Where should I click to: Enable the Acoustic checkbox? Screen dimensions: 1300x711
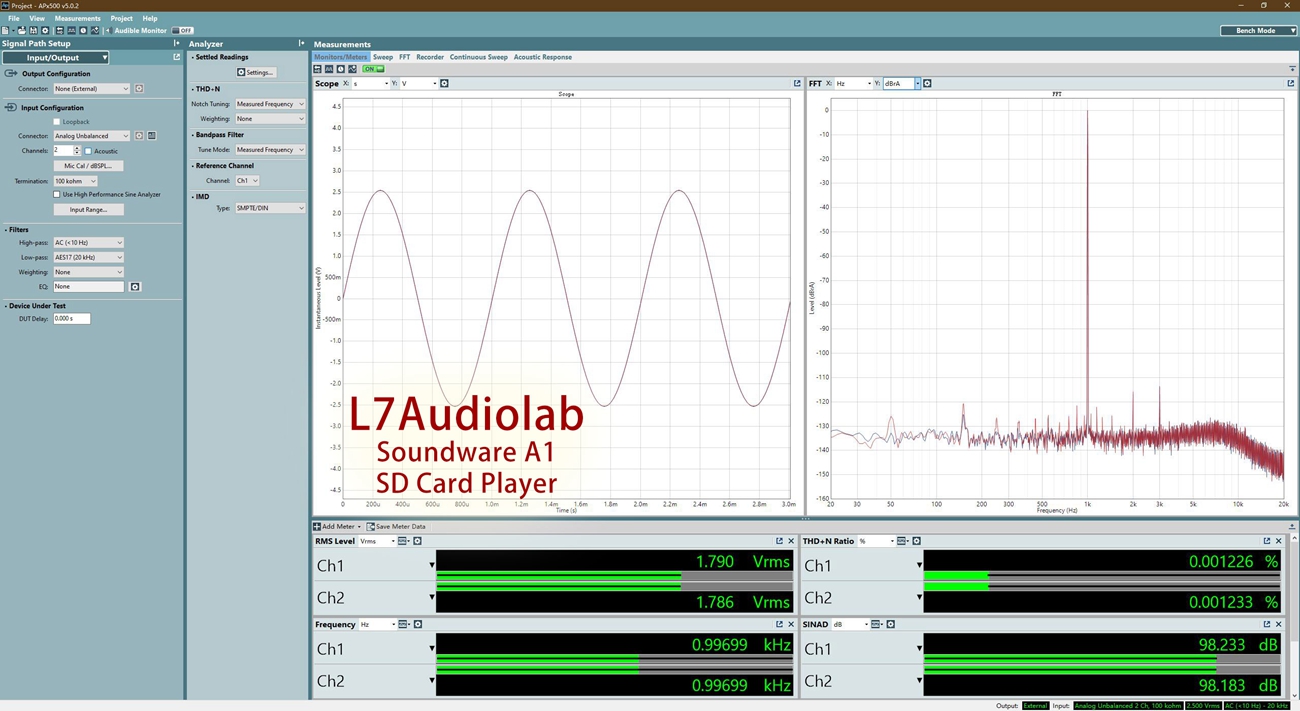coord(89,151)
